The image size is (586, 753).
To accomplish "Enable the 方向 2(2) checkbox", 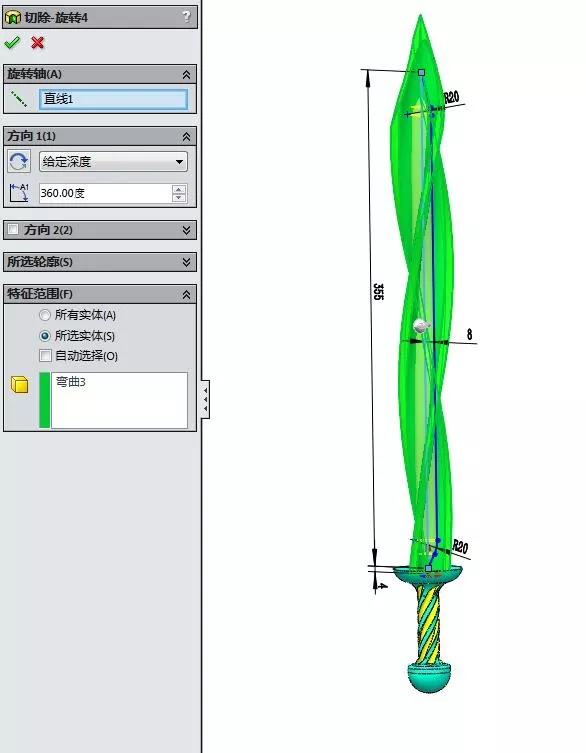I will pos(13,230).
